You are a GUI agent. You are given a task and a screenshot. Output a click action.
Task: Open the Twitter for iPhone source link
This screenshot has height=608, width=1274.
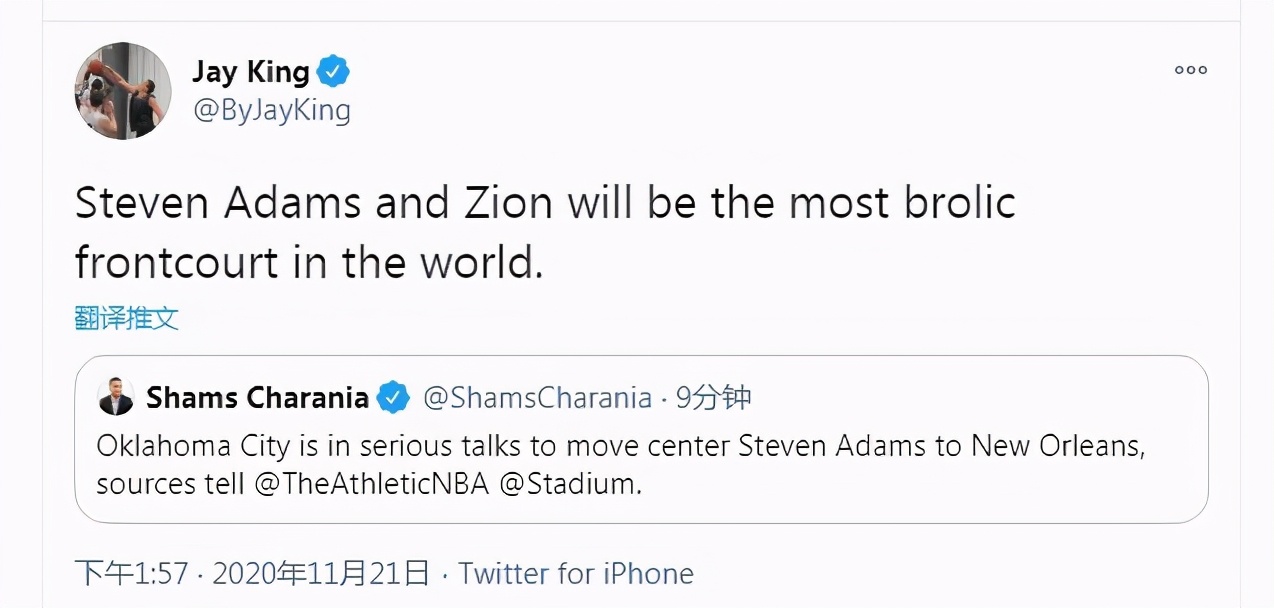[575, 573]
